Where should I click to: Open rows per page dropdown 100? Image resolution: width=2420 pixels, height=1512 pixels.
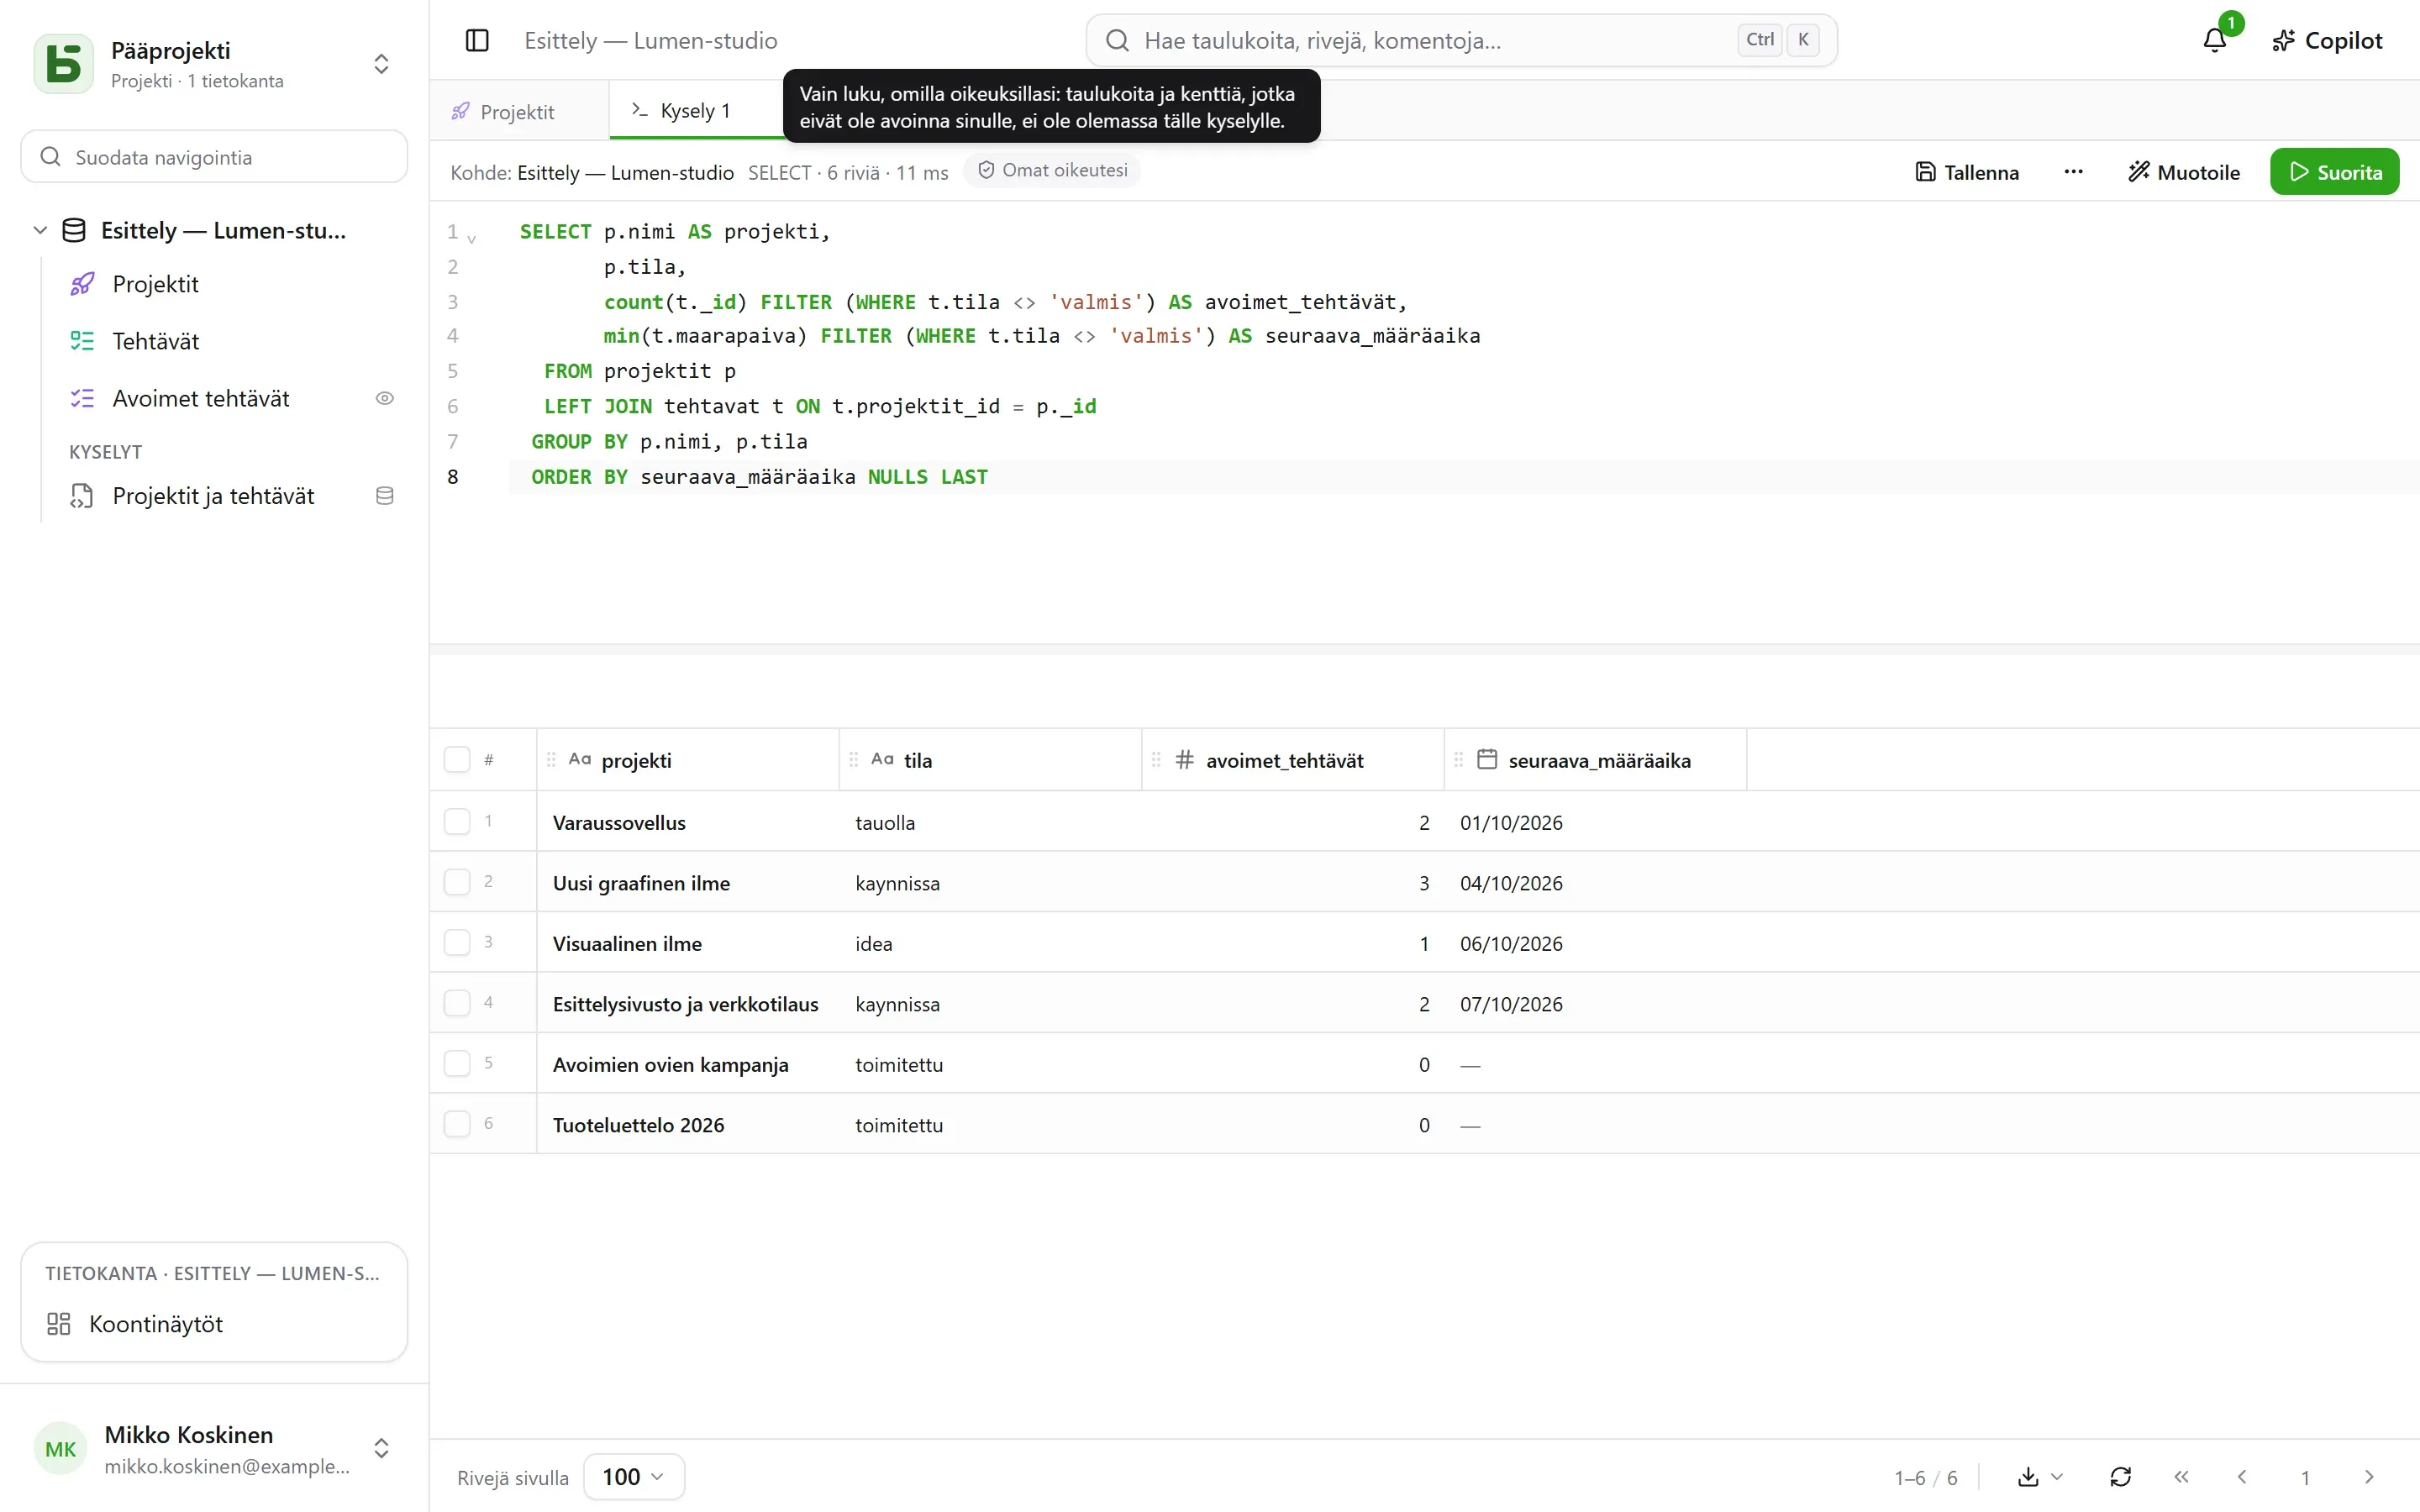634,1477
